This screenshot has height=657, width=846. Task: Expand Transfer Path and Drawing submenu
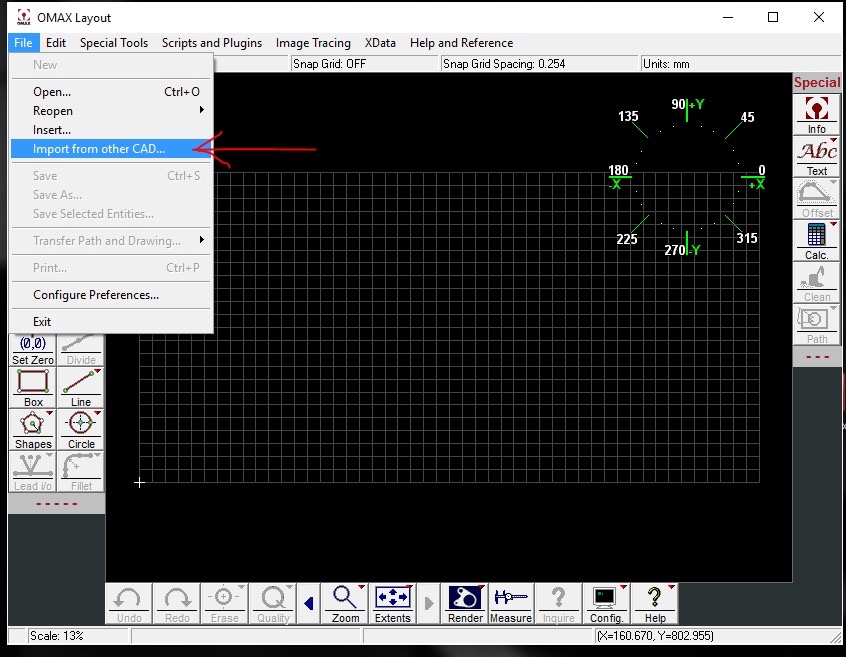point(112,241)
